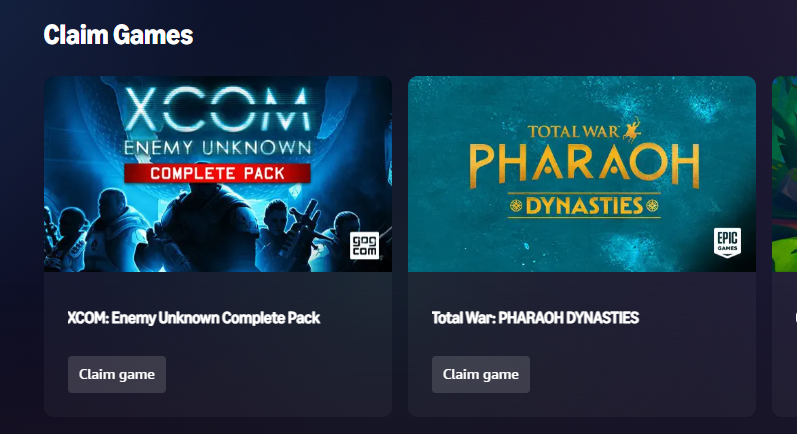Click the Epic Games badge on Pharaoh artwork
The height and width of the screenshot is (434, 797).
coord(727,242)
